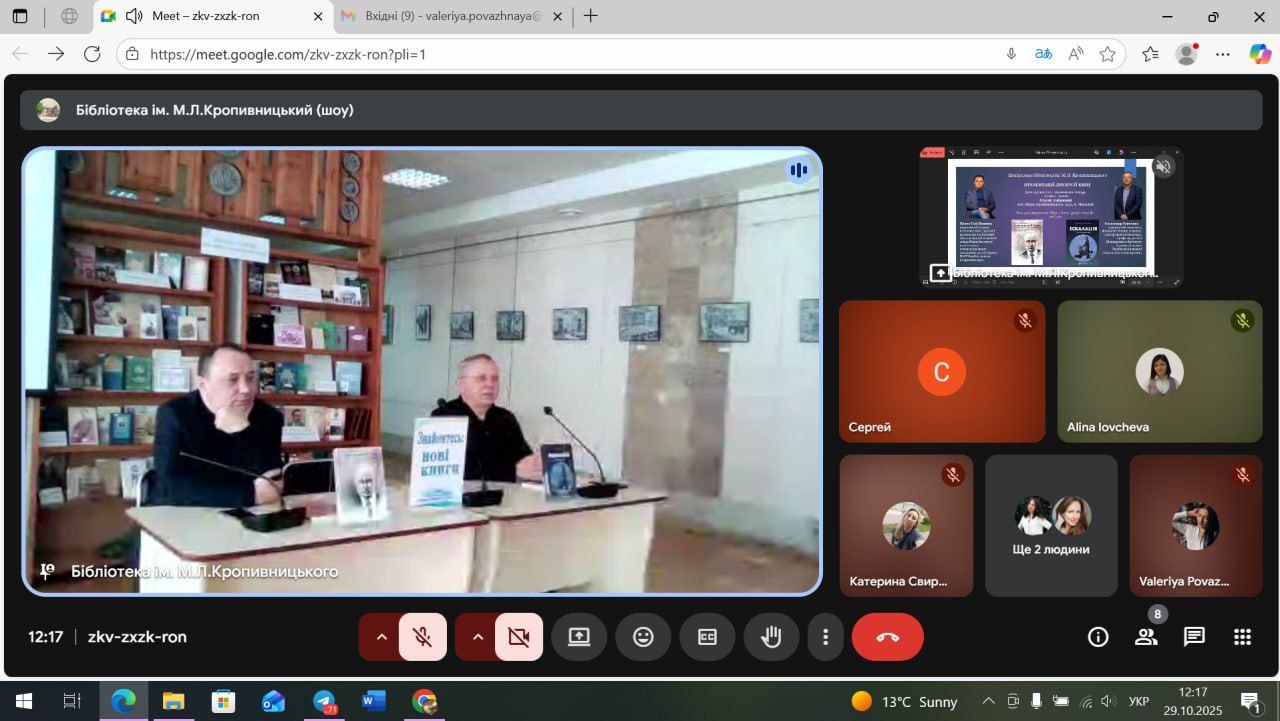Open More options three-dot menu
1280x721 pixels.
coord(825,637)
